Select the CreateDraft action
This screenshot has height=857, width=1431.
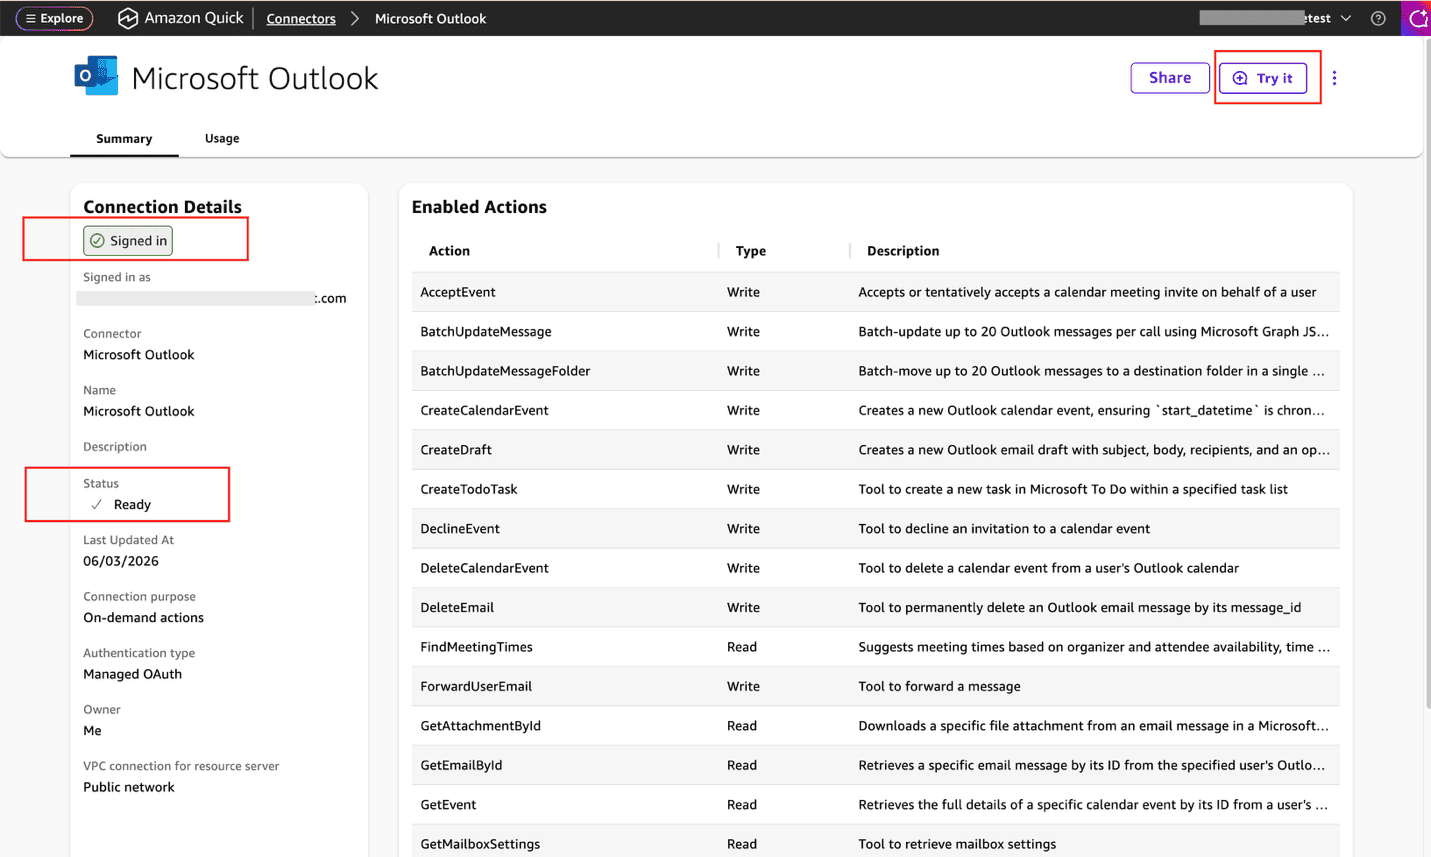click(456, 450)
